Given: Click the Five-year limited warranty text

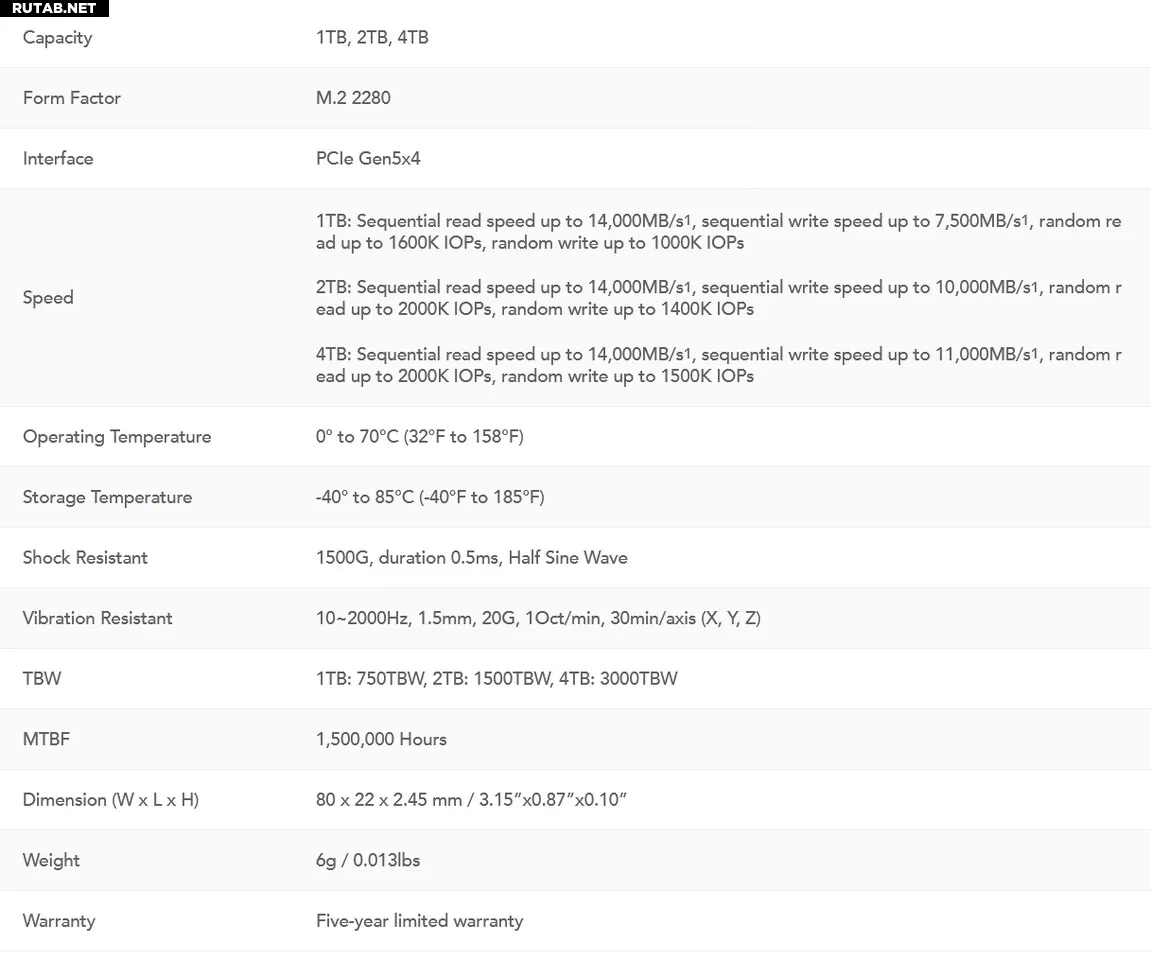Looking at the screenshot, I should [419, 921].
